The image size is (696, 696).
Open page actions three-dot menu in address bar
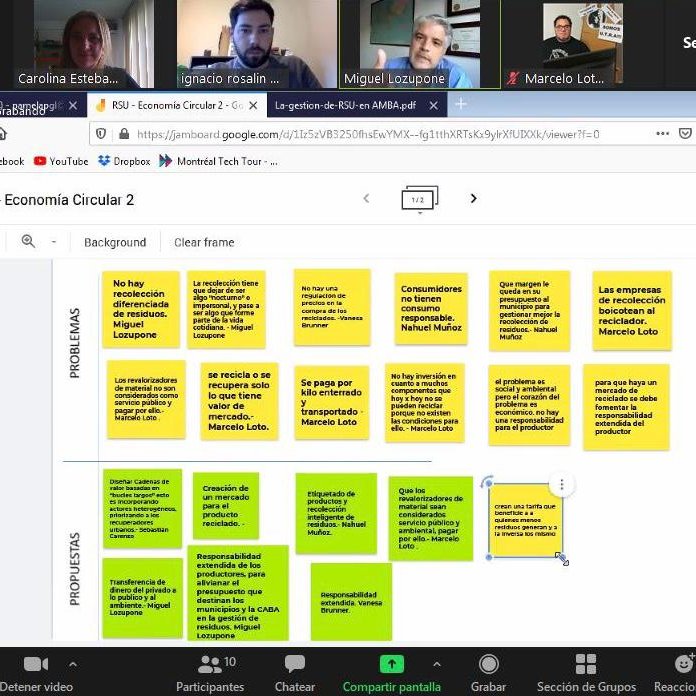tap(663, 134)
